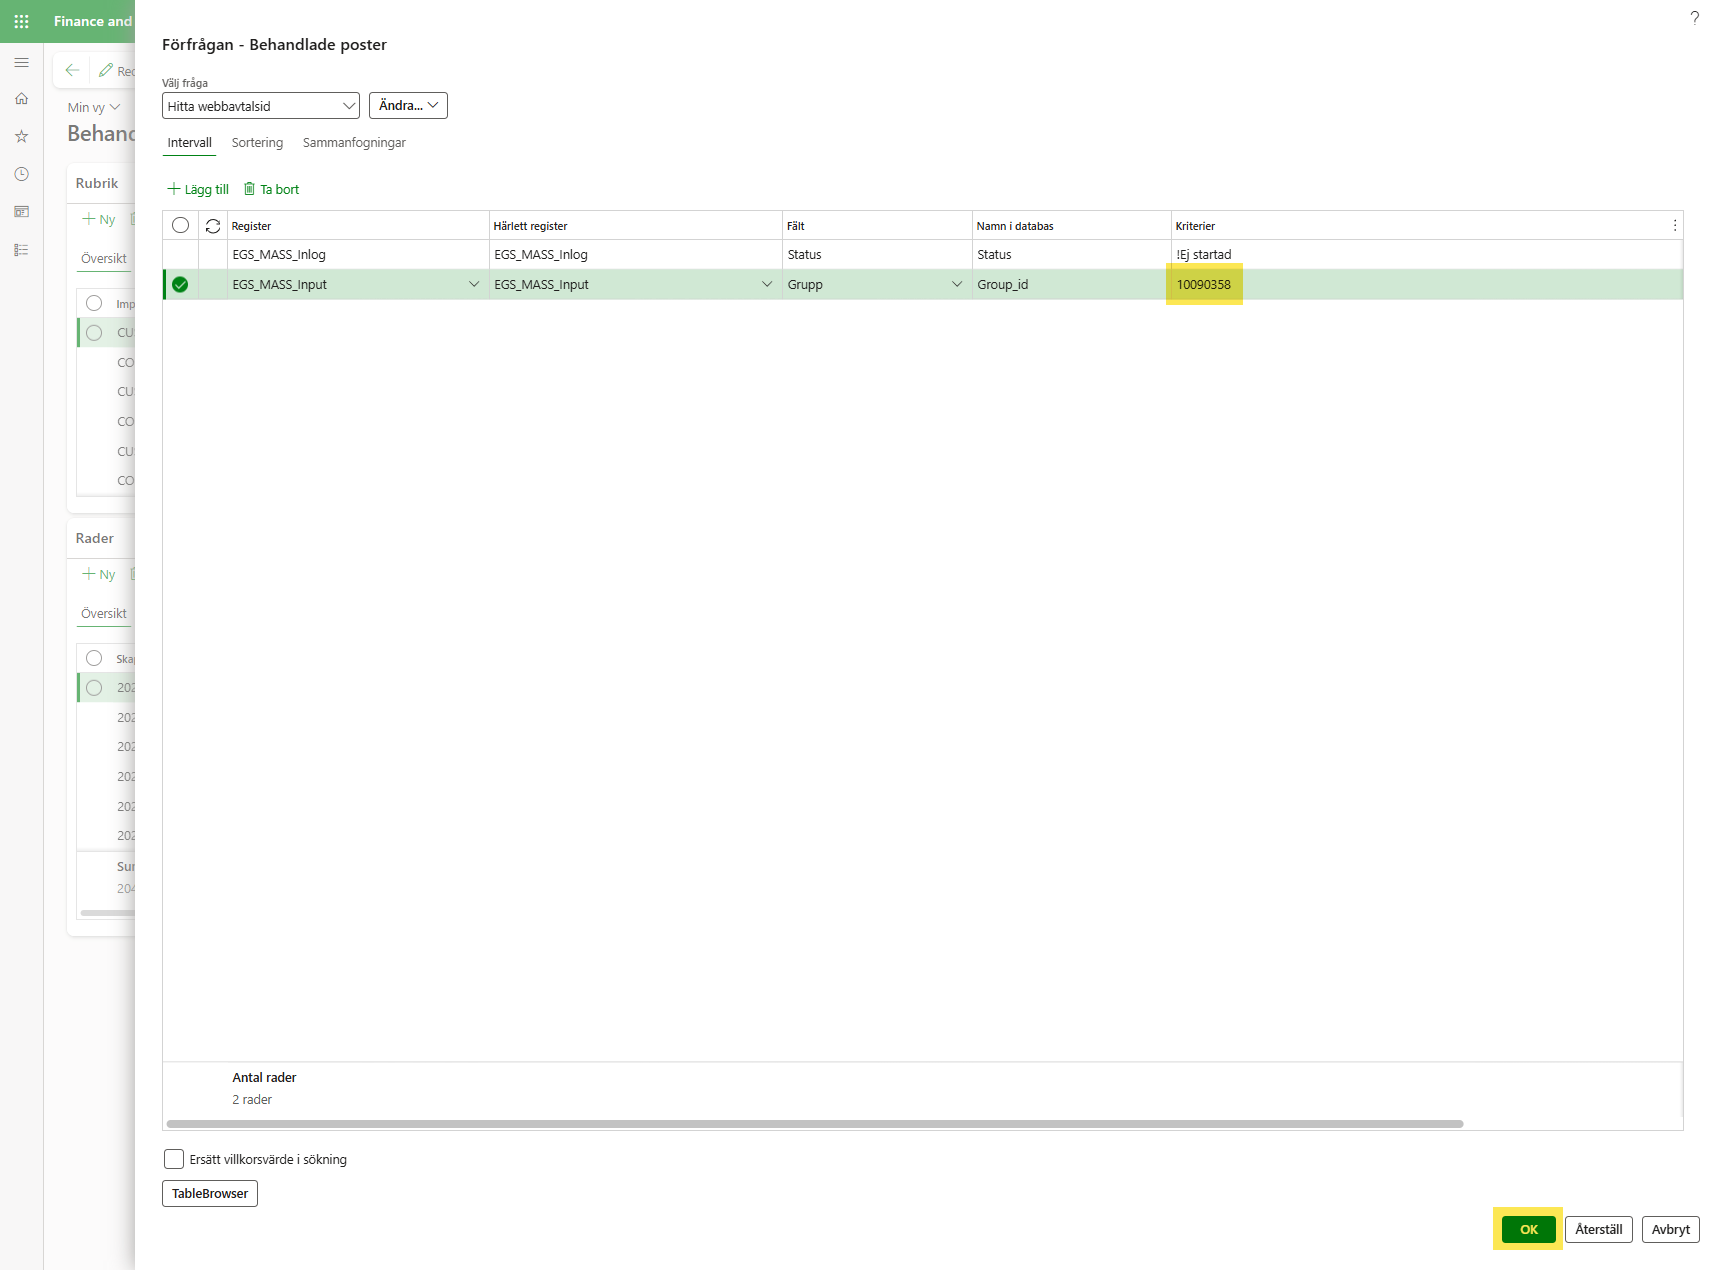Switch to the Sammanfogningar tab
This screenshot has height=1270, width=1718.
(x=354, y=143)
